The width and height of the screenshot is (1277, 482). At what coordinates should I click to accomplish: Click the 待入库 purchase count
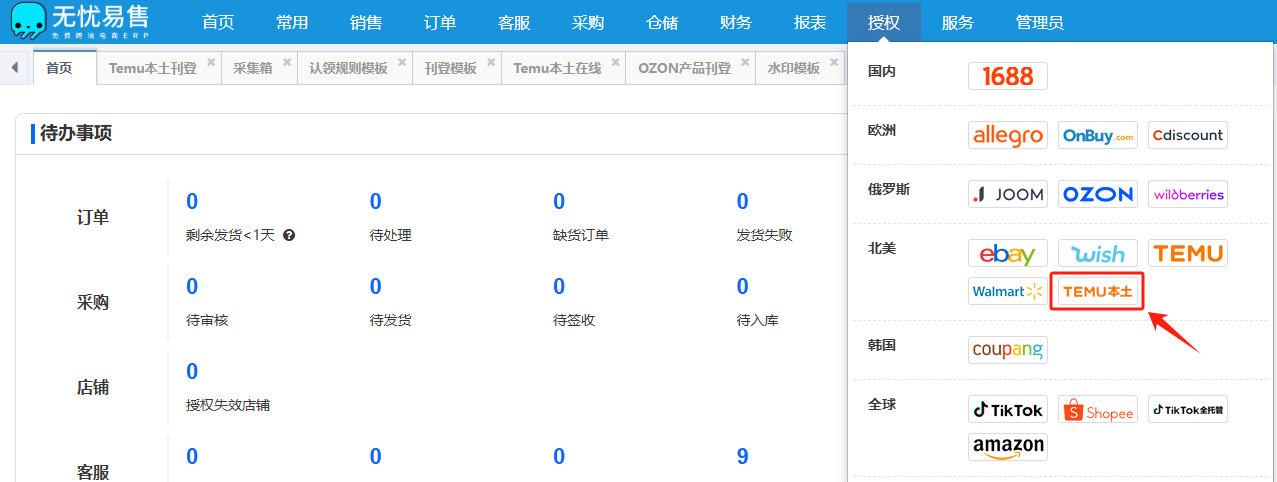click(743, 287)
